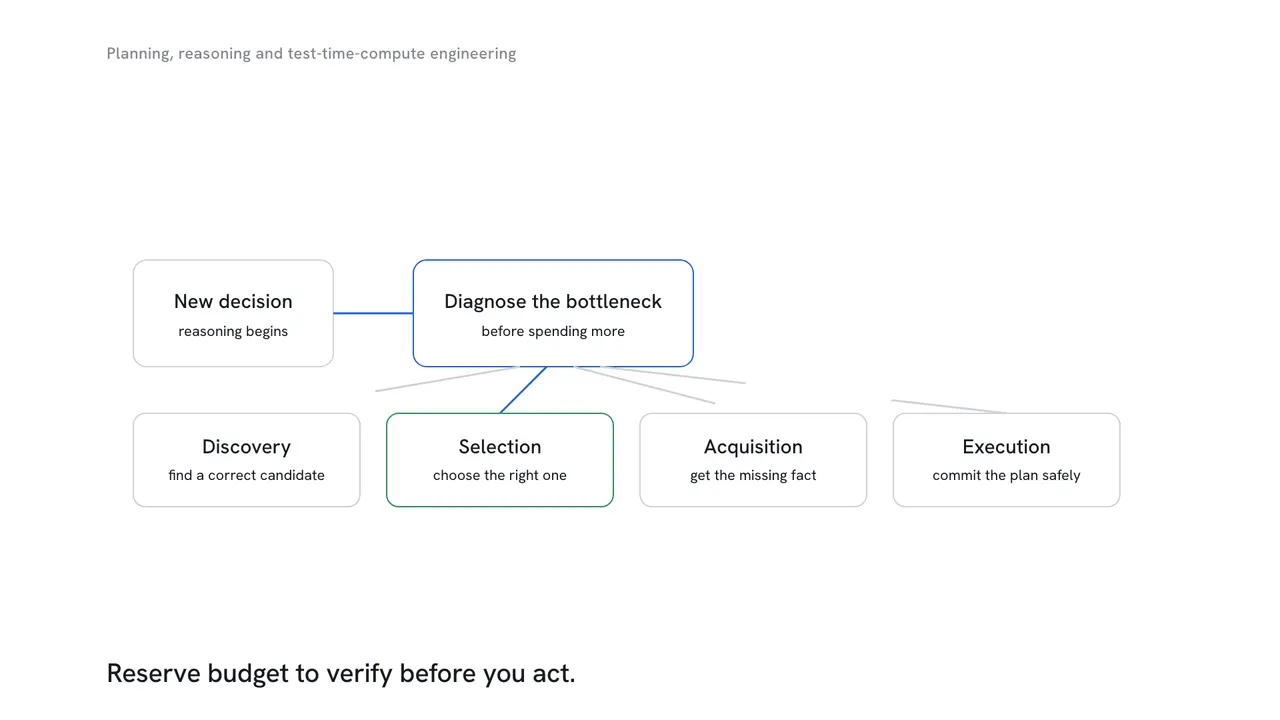
Task: Click the blue line leading to Selection
Action: 523,390
